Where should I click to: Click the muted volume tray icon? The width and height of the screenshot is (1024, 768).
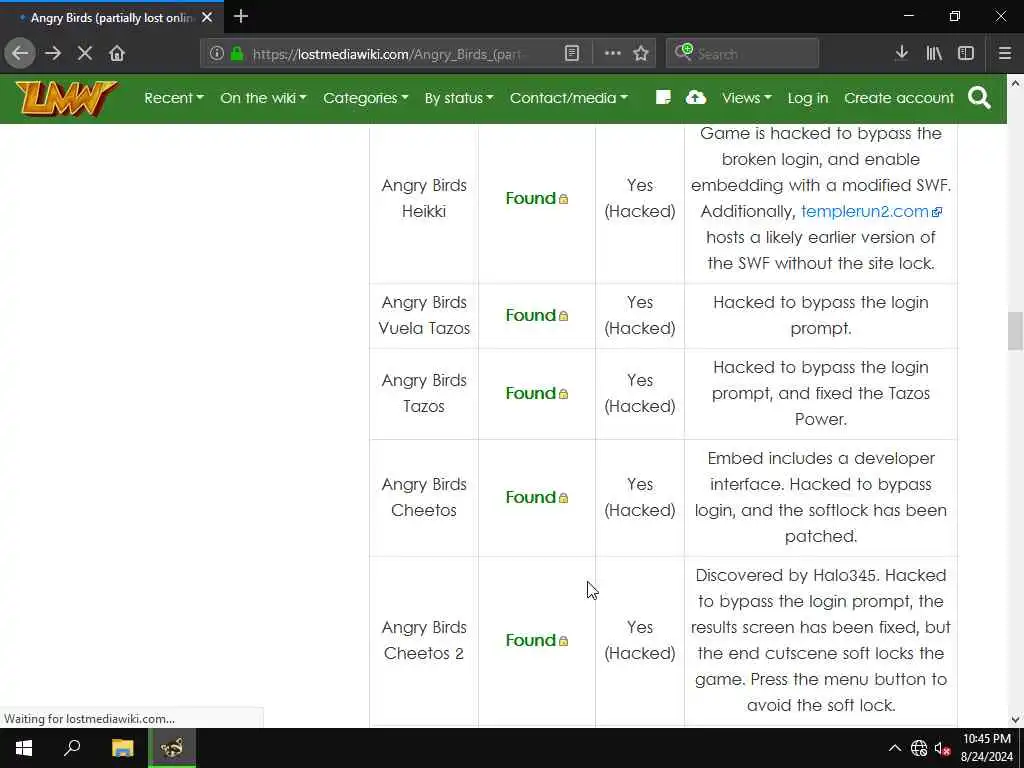click(x=942, y=748)
